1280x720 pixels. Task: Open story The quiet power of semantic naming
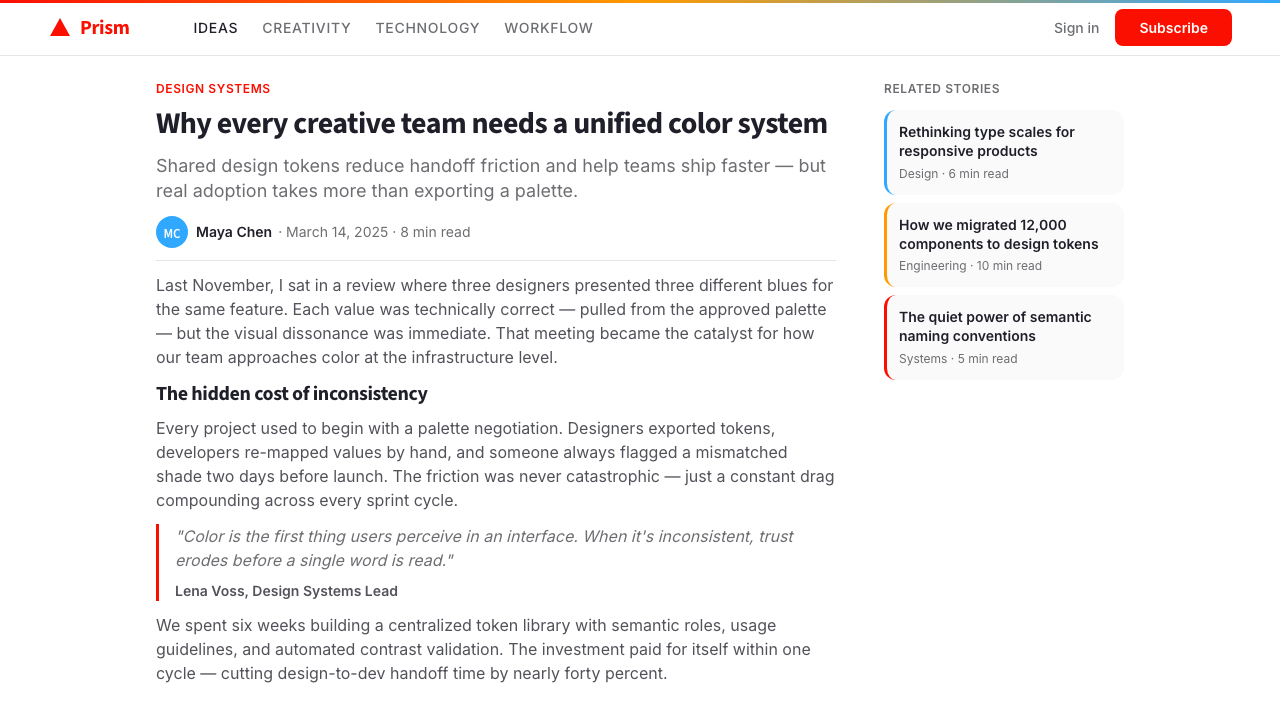1004,337
